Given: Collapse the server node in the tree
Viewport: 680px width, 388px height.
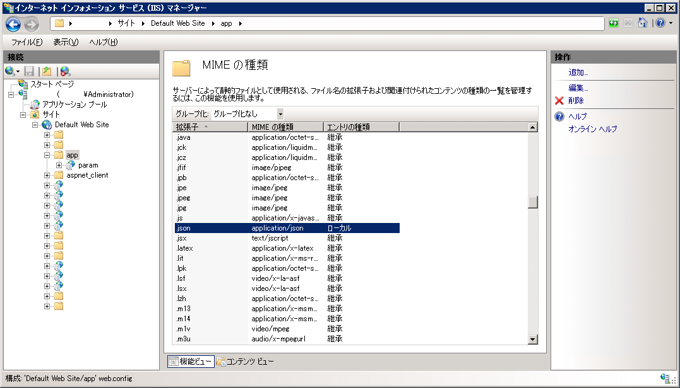Looking at the screenshot, I should (x=11, y=95).
